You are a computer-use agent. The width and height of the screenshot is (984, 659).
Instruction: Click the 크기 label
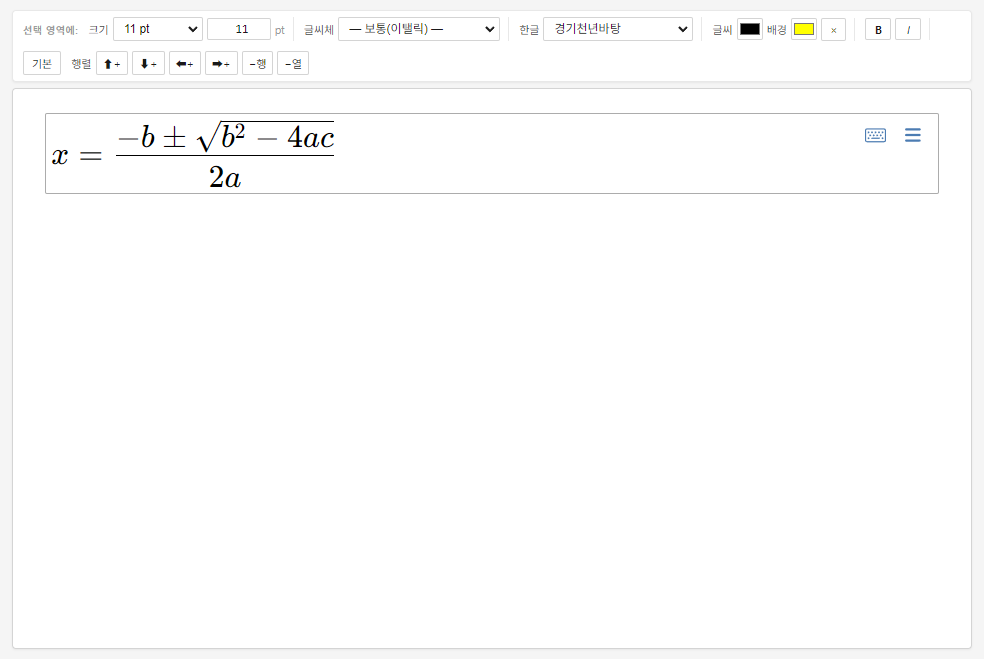click(99, 30)
